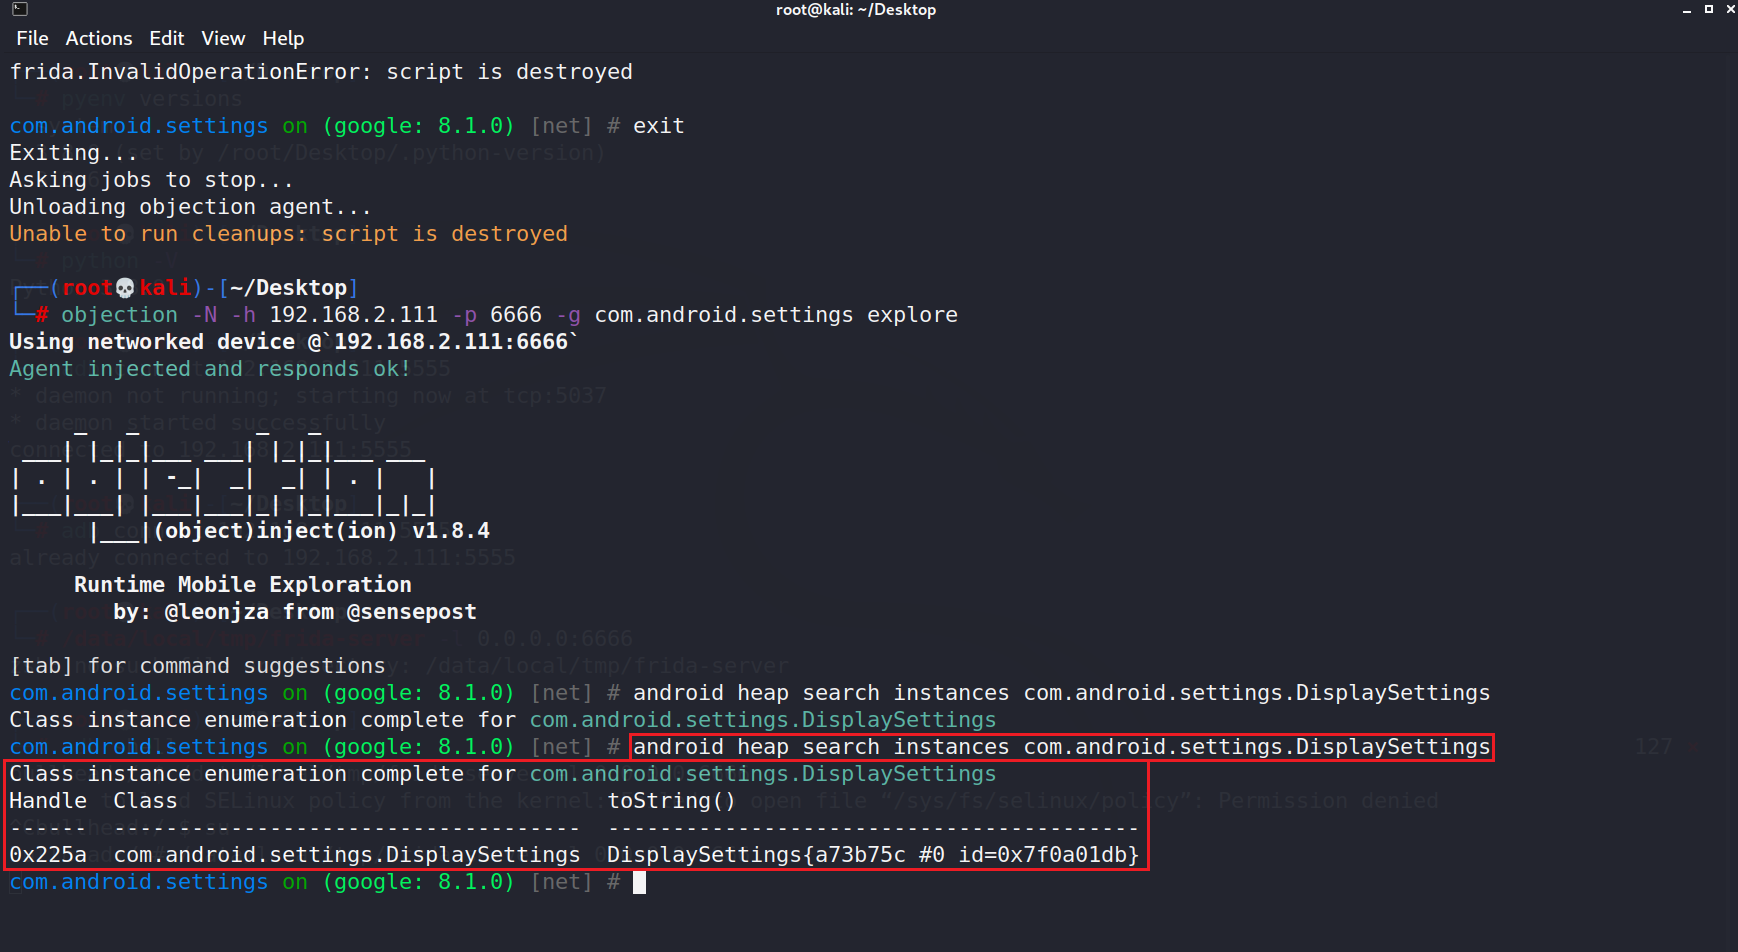Open the View menu
This screenshot has height=952, width=1738.
pos(223,38)
